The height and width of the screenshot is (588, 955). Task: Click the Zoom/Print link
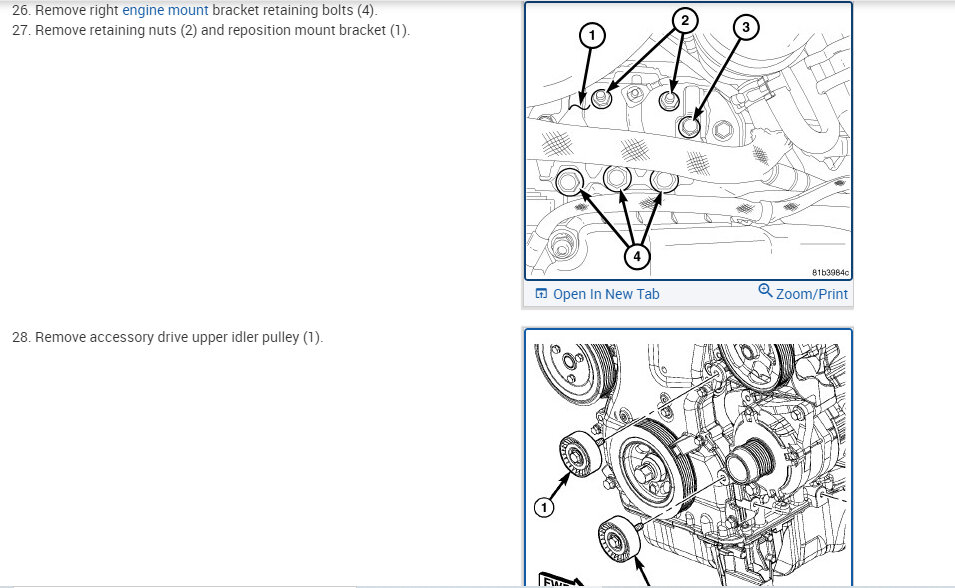click(x=811, y=294)
